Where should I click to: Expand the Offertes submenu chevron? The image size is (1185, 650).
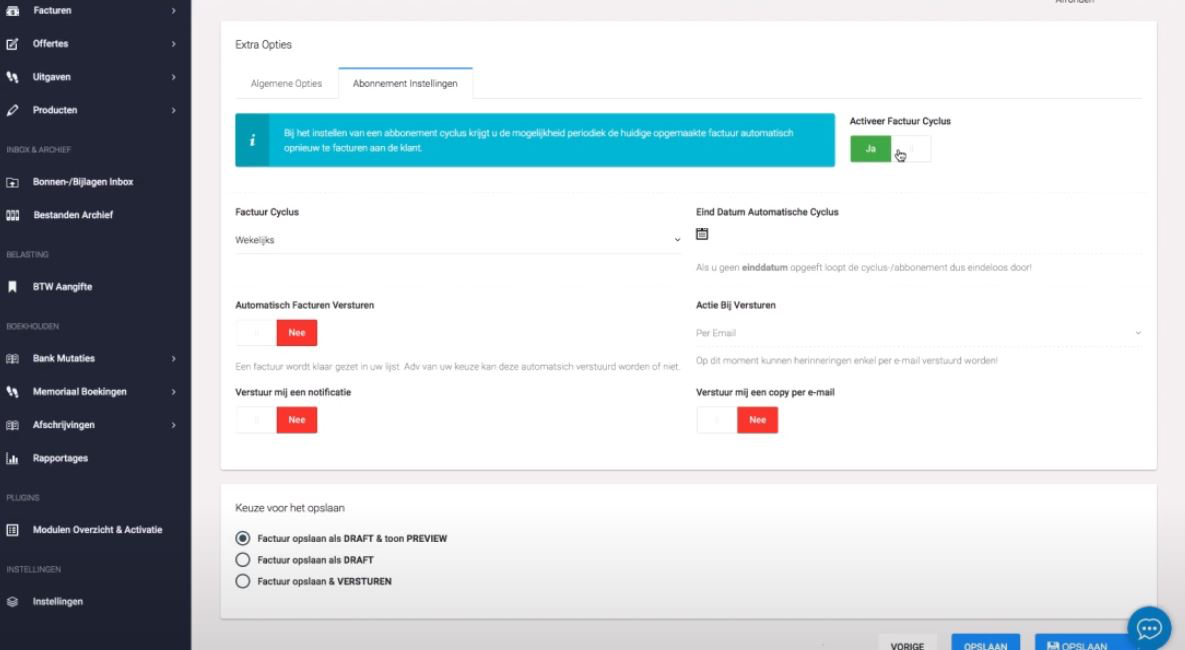tap(173, 44)
